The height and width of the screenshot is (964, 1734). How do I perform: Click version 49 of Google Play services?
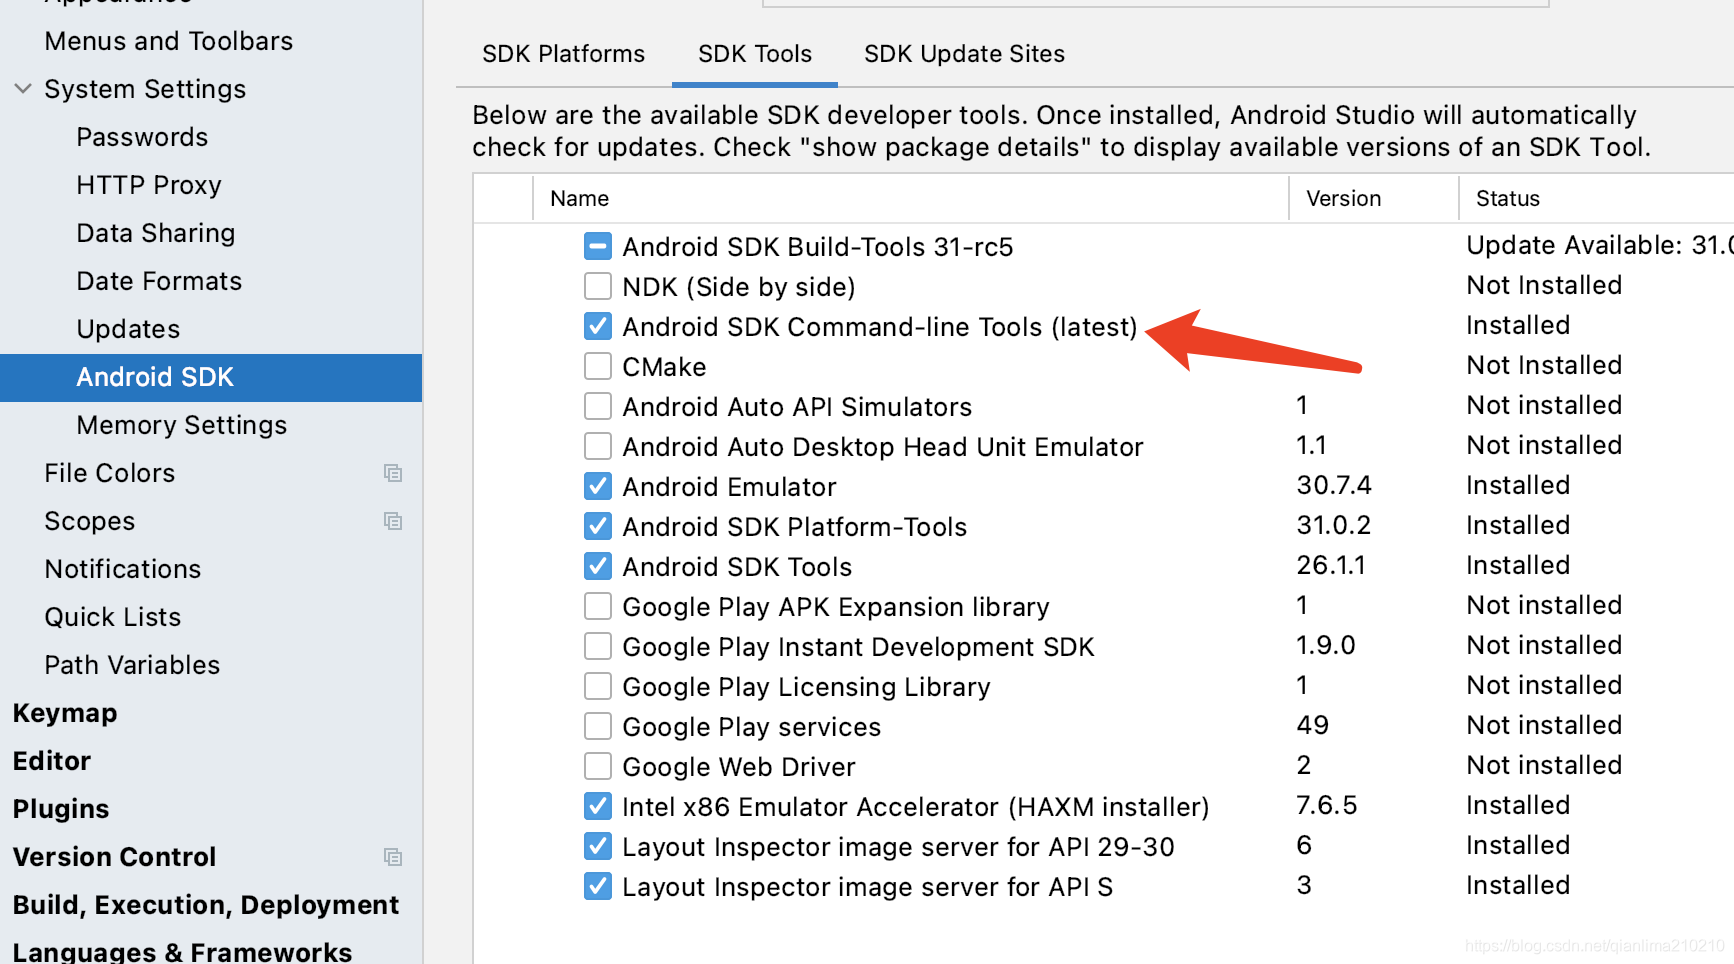pos(1313,725)
